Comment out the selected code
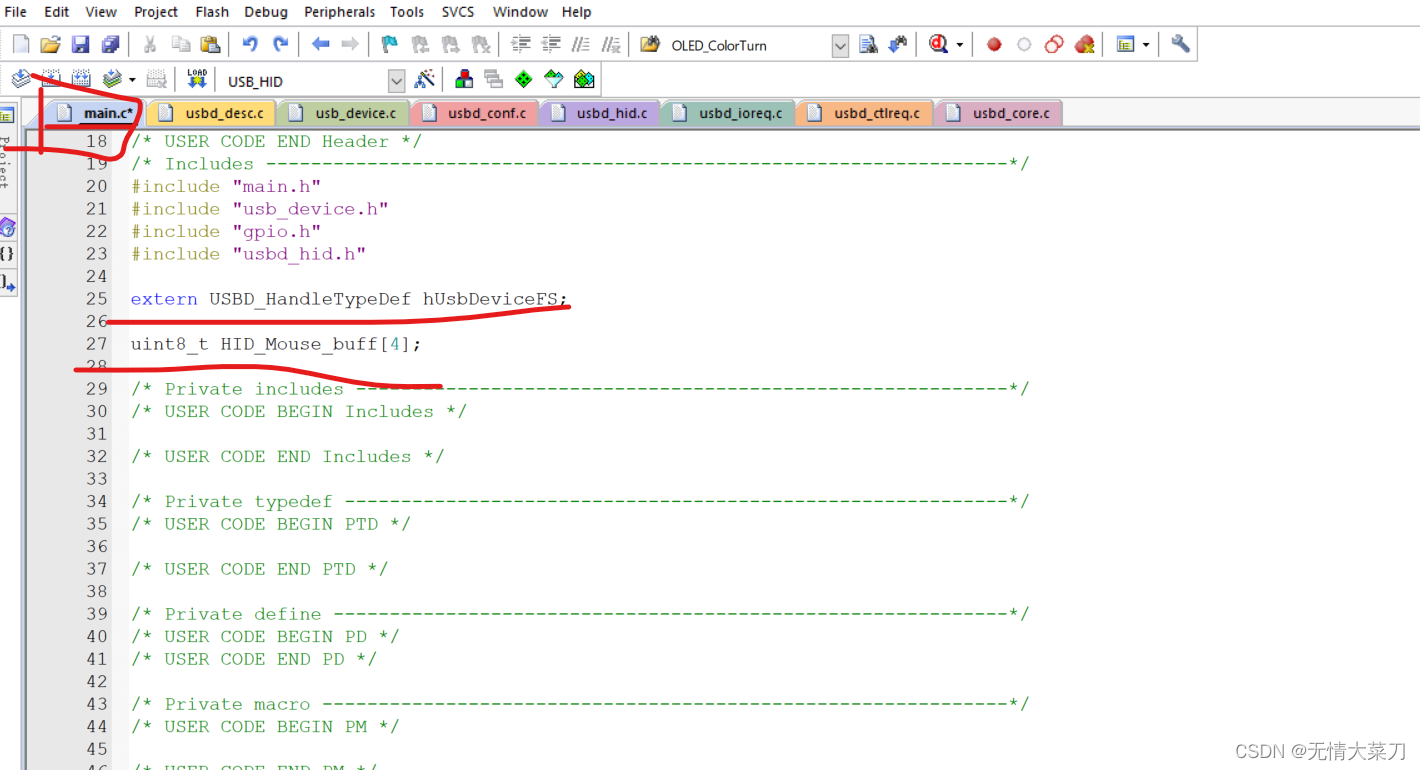The height and width of the screenshot is (770, 1420). pyautogui.click(x=580, y=45)
